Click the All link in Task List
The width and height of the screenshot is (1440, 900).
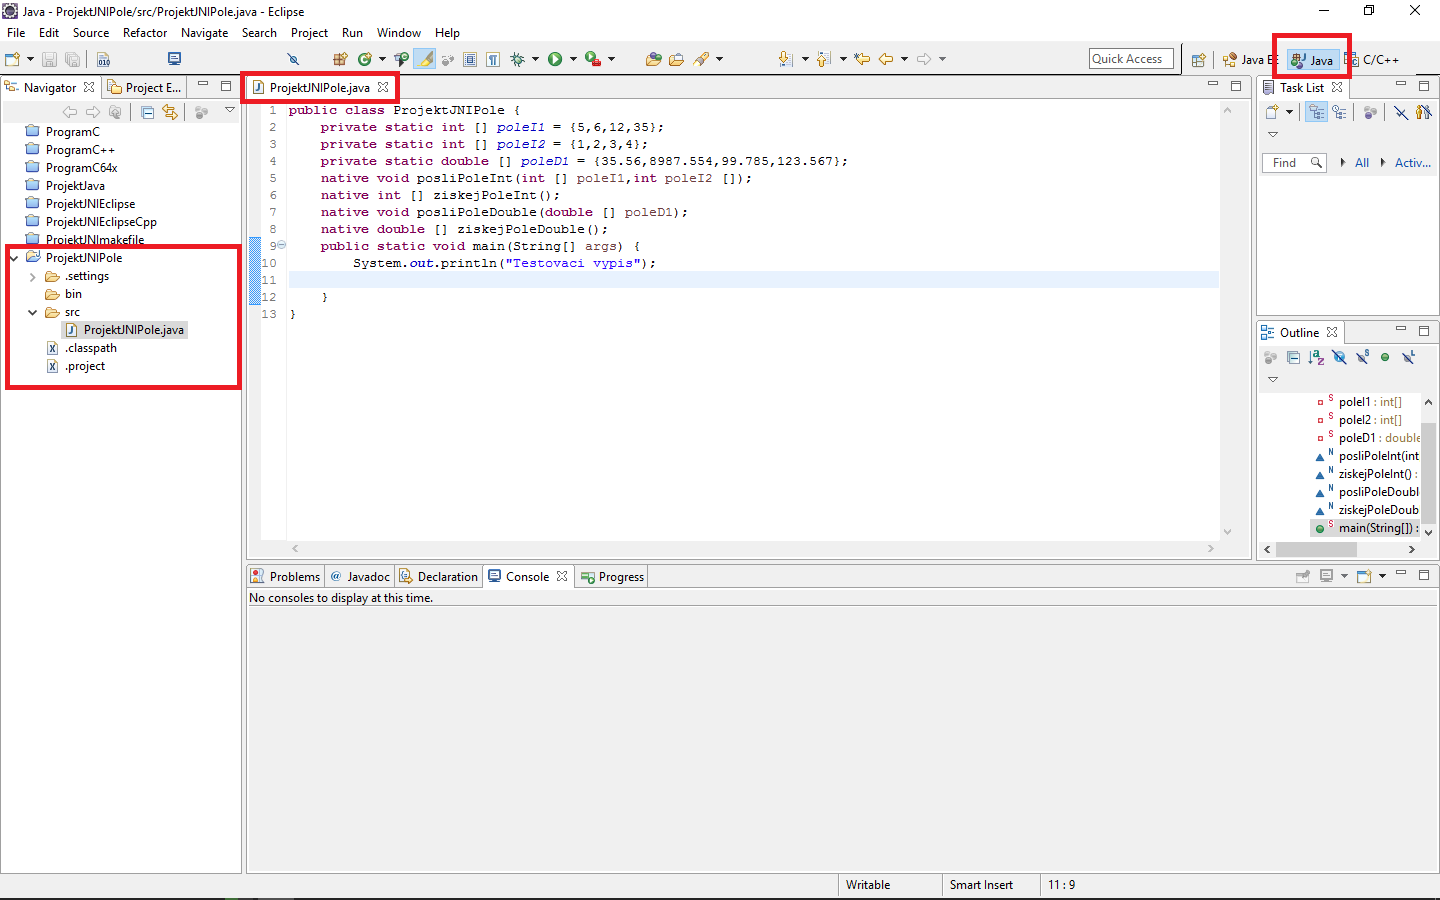1363,162
